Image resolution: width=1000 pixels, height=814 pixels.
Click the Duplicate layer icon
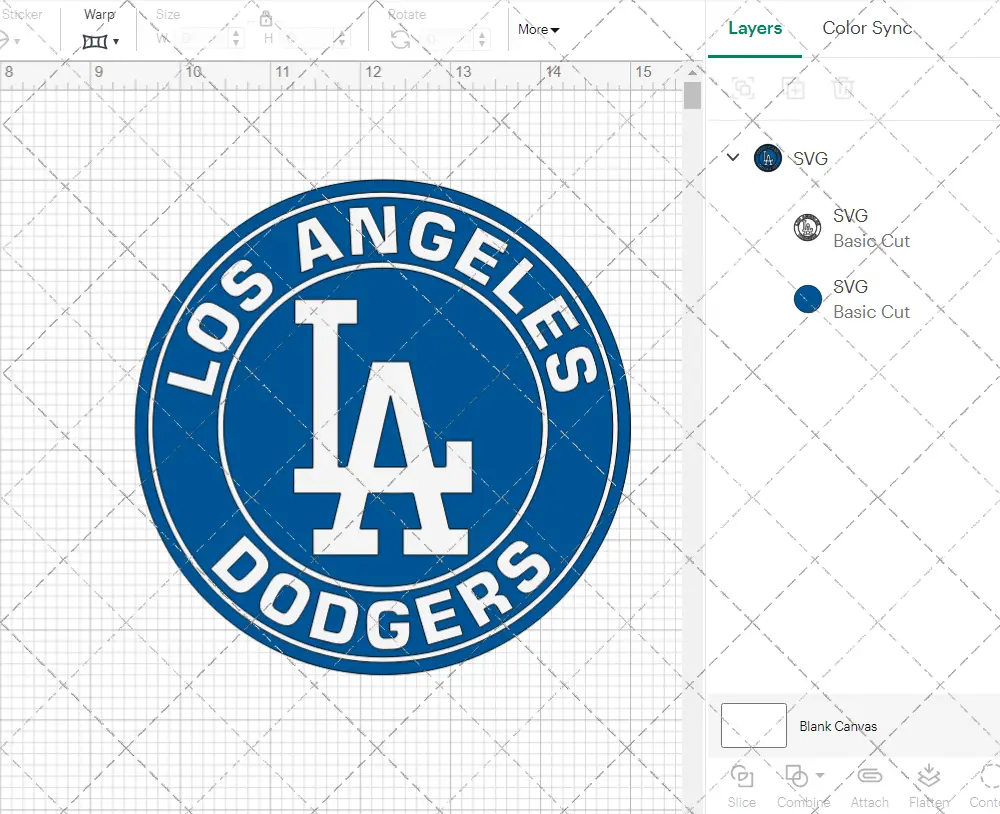click(x=794, y=88)
